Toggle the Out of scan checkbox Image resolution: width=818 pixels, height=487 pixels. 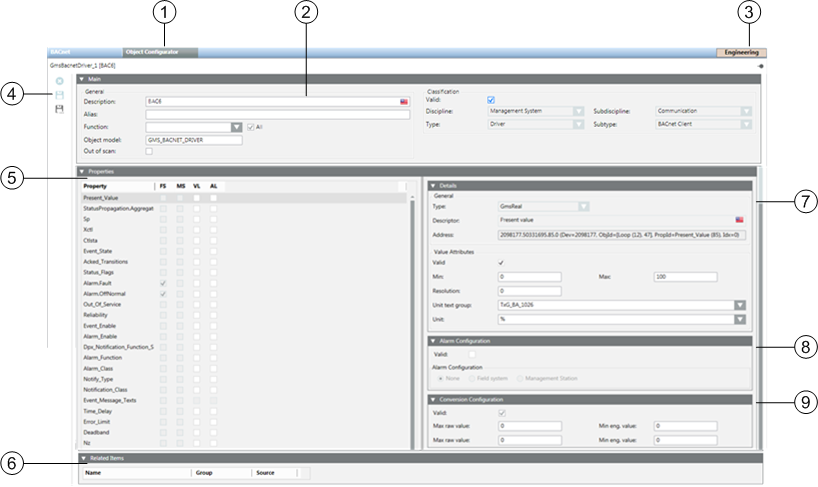click(149, 152)
